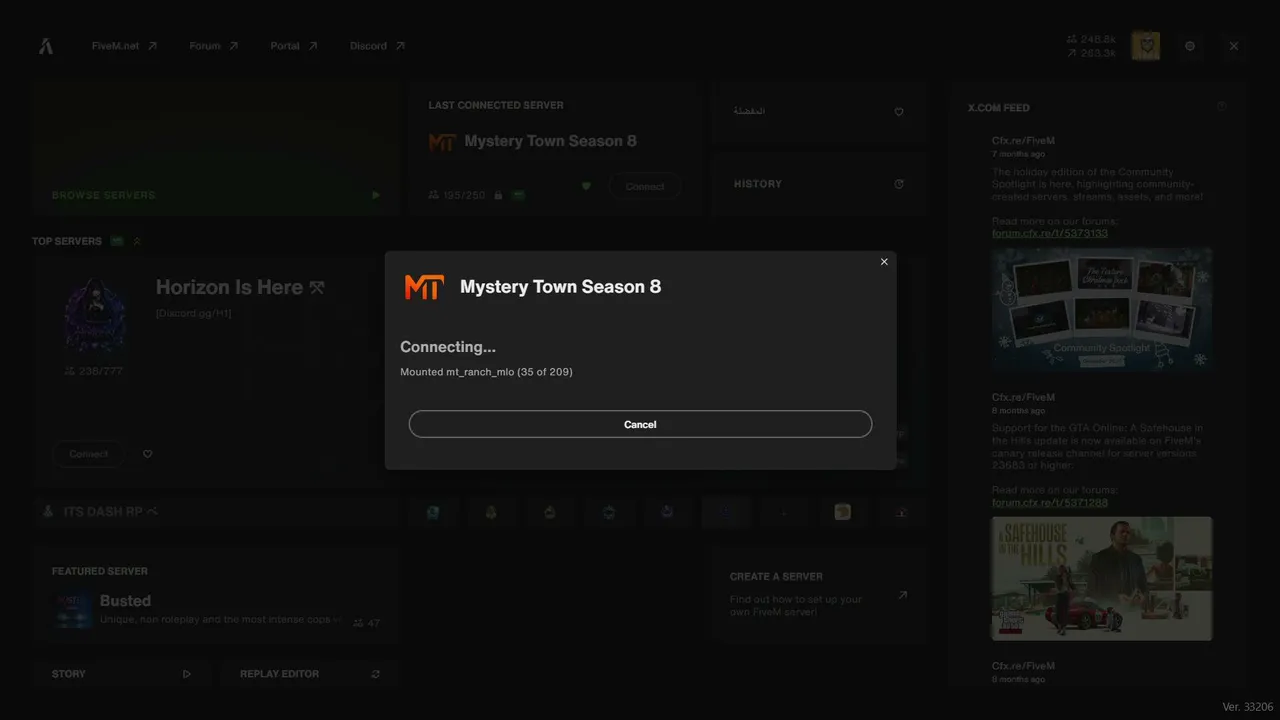Viewport: 1280px width, 720px height.
Task: Favorite Horizon Is Here with the heart toggle
Action: pos(148,454)
